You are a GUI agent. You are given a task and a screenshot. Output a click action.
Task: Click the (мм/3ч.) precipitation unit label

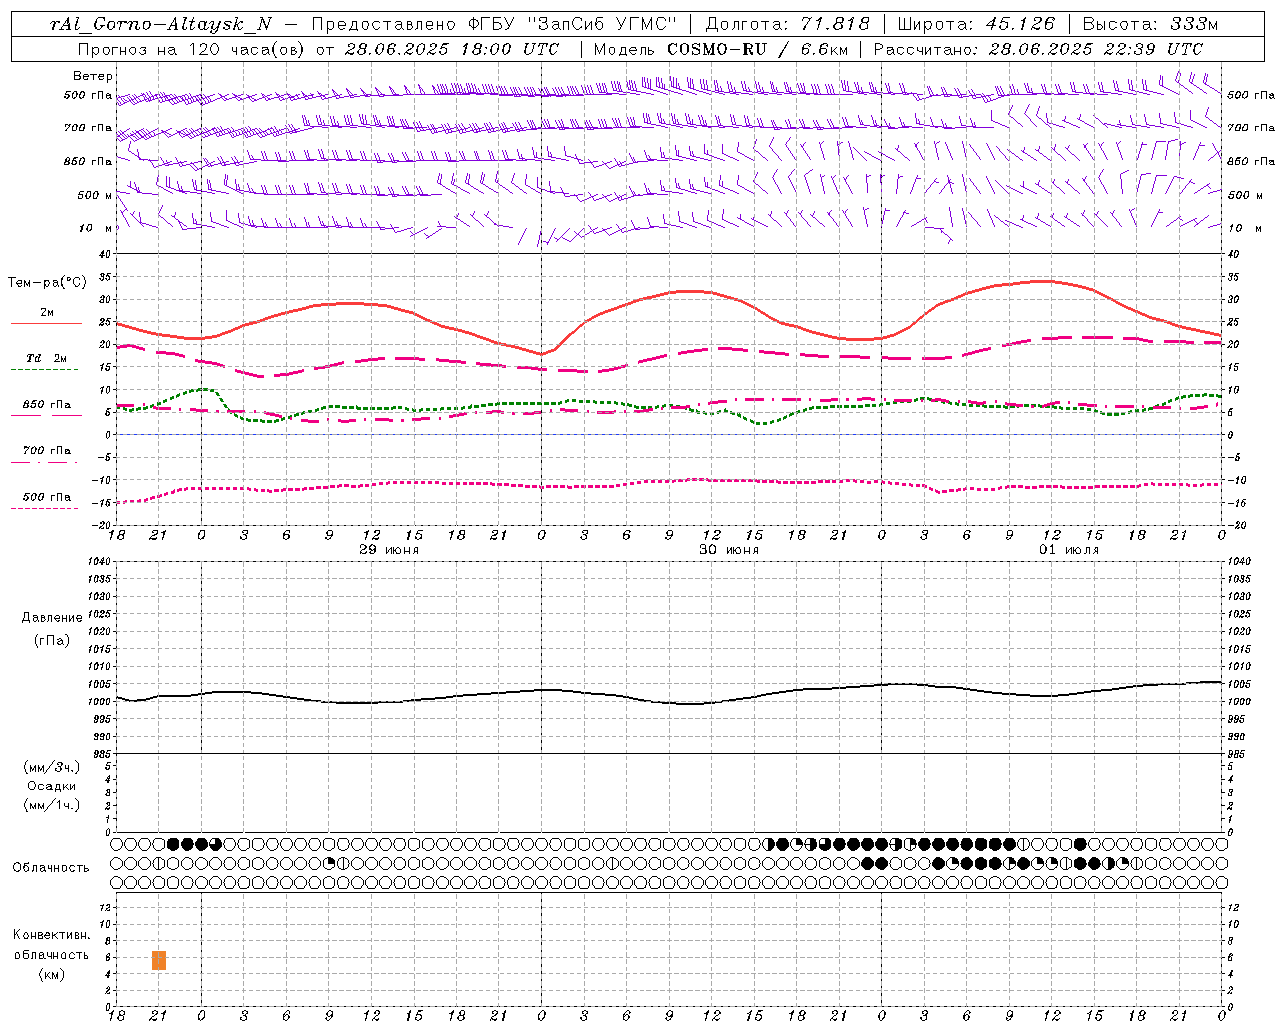[52, 767]
